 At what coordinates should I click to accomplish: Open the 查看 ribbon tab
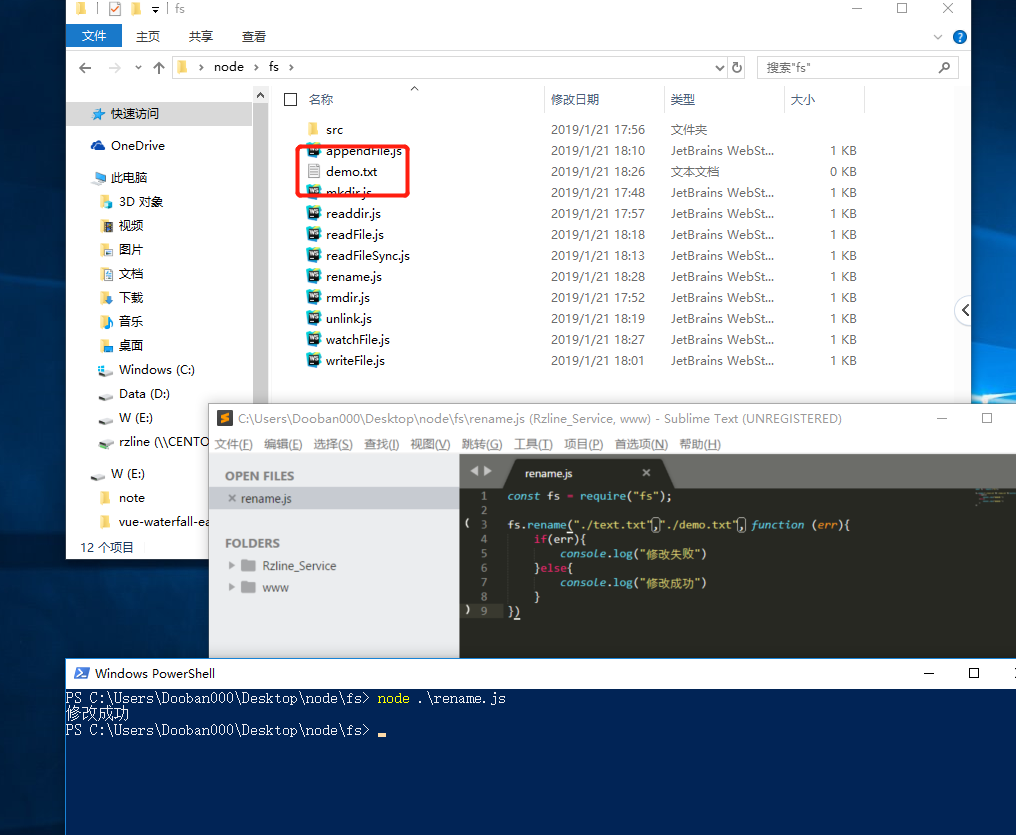click(253, 36)
